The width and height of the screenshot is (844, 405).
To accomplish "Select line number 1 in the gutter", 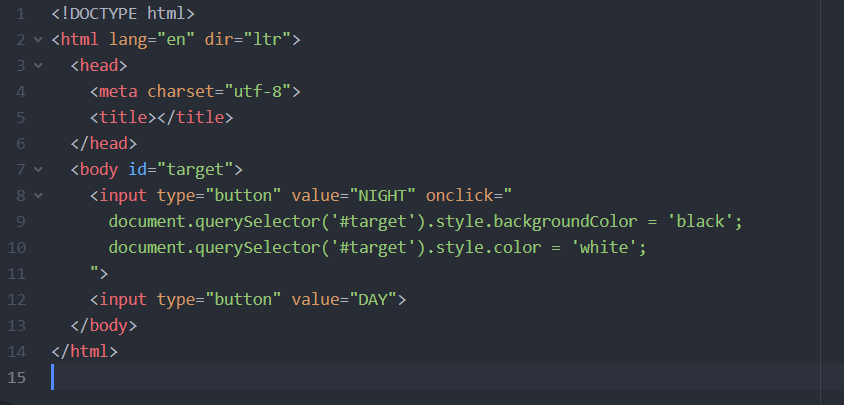I will pos(20,13).
